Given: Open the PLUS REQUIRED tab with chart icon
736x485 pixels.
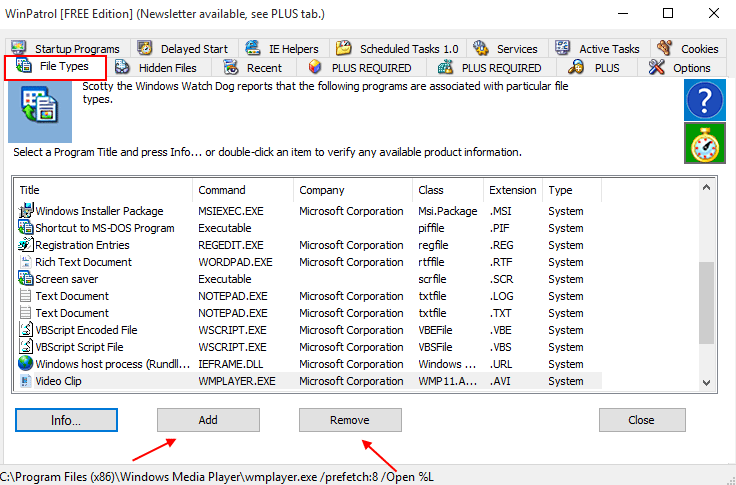Looking at the screenshot, I should 491,68.
